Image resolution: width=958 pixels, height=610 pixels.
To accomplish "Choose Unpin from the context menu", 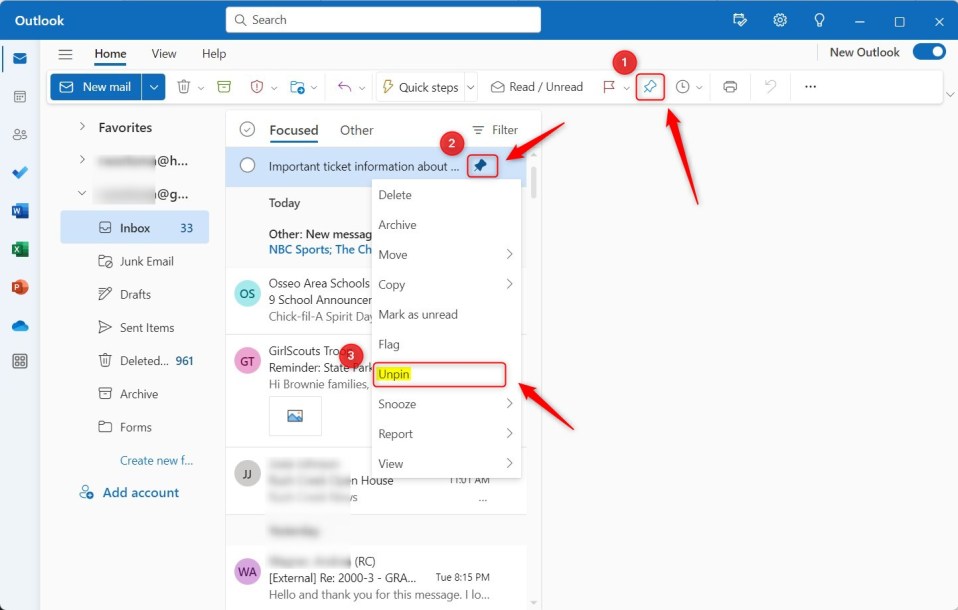I will pyautogui.click(x=393, y=374).
